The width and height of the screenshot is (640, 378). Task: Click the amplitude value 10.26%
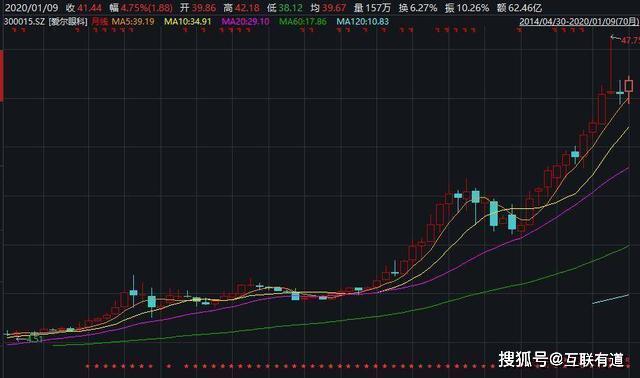pyautogui.click(x=473, y=8)
